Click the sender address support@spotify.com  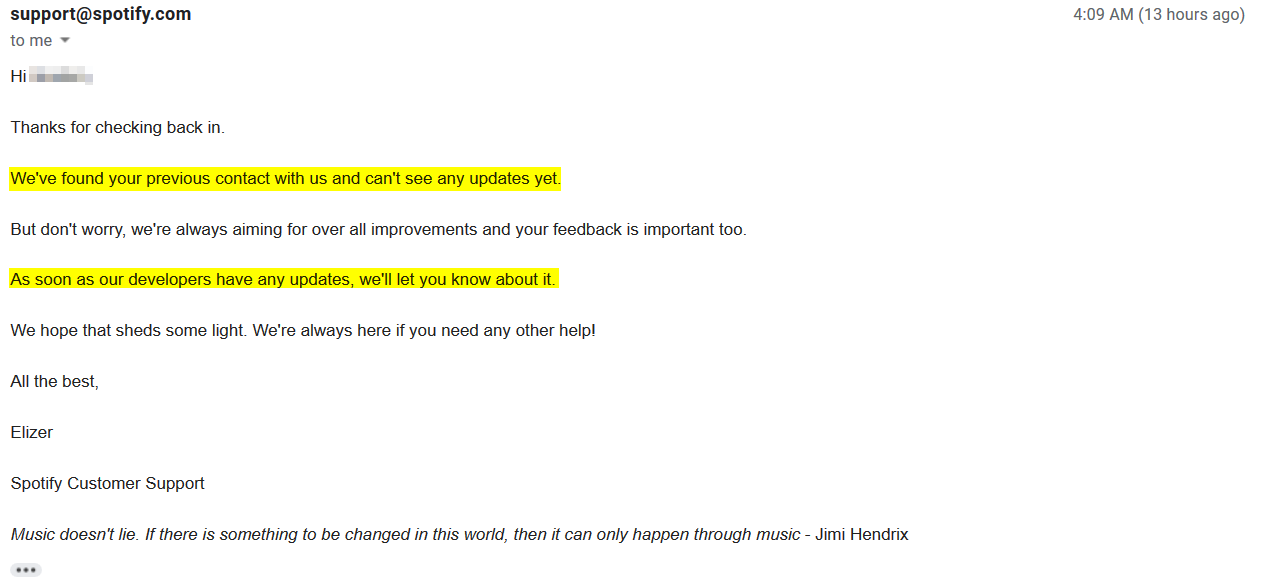tap(101, 14)
